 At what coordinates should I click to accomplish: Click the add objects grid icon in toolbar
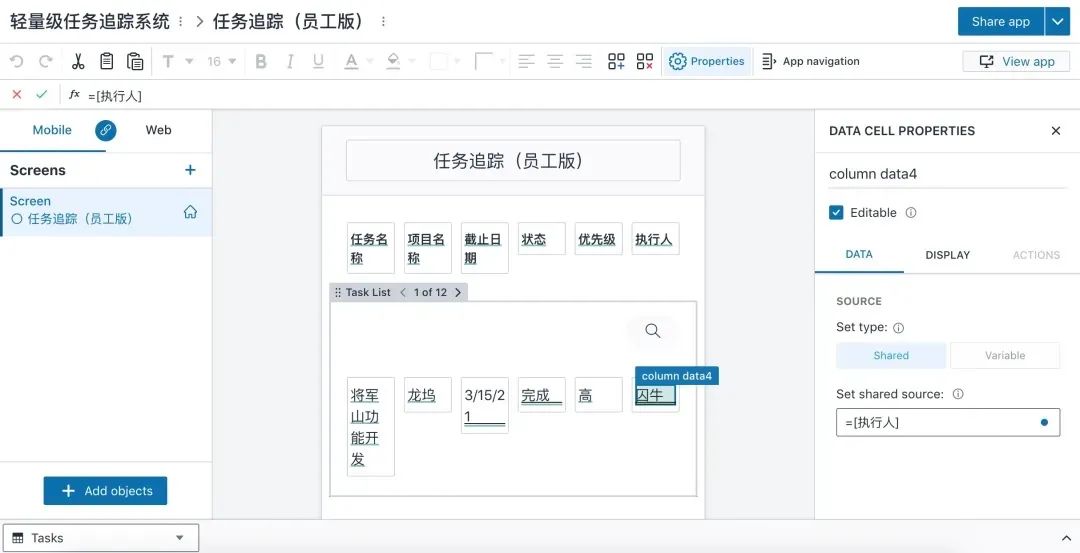click(x=616, y=61)
